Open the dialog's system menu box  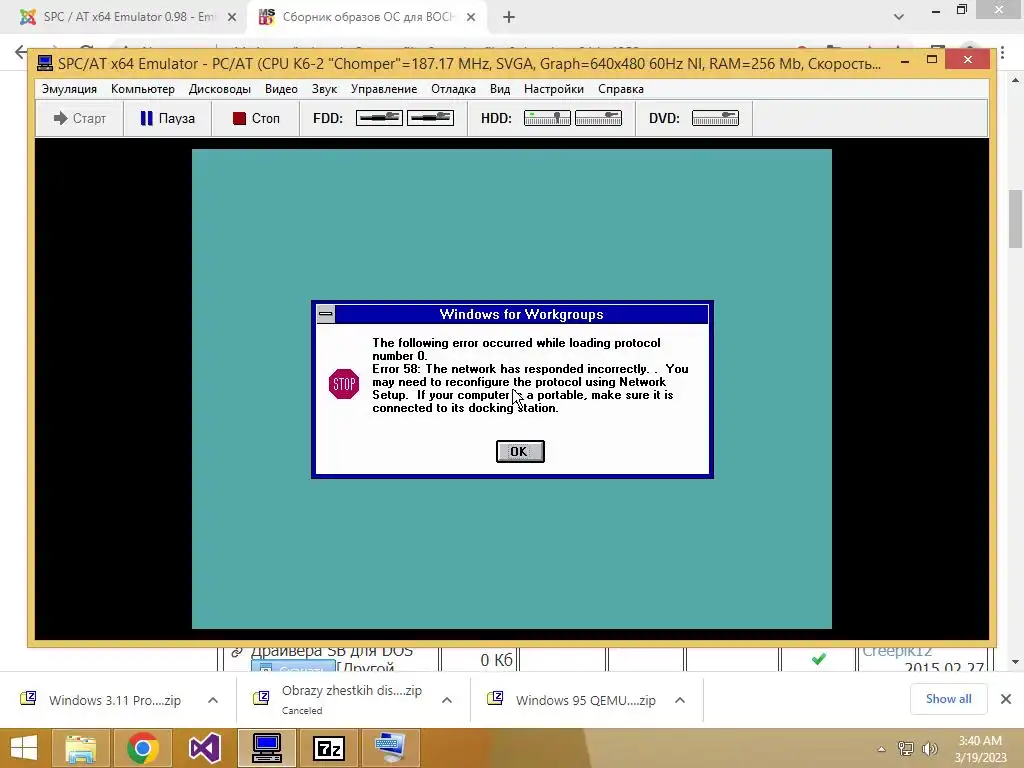click(x=325, y=314)
